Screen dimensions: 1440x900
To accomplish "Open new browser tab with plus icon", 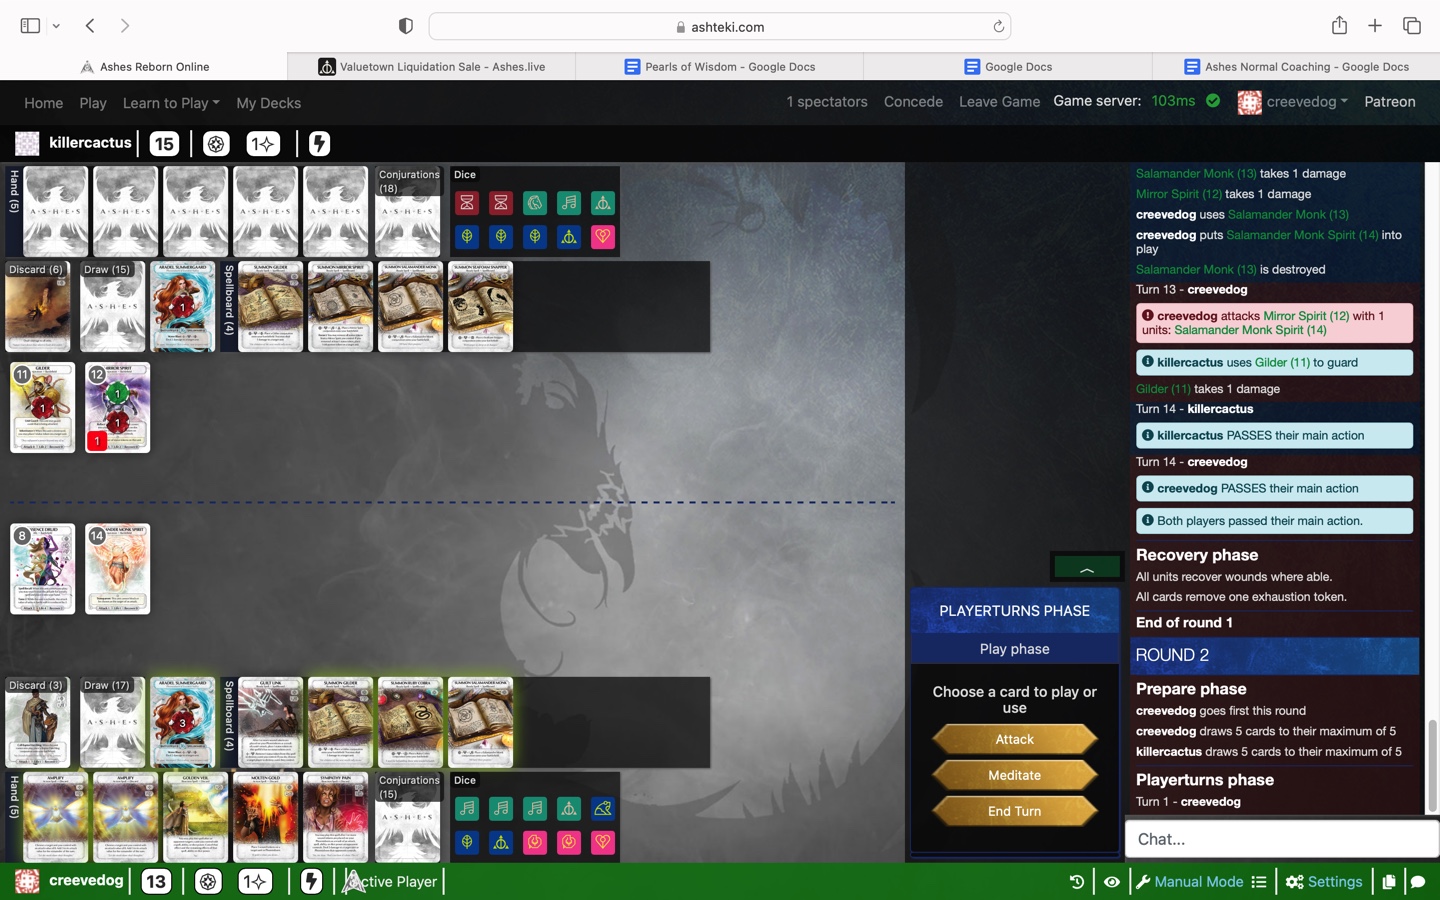I will pos(1375,26).
